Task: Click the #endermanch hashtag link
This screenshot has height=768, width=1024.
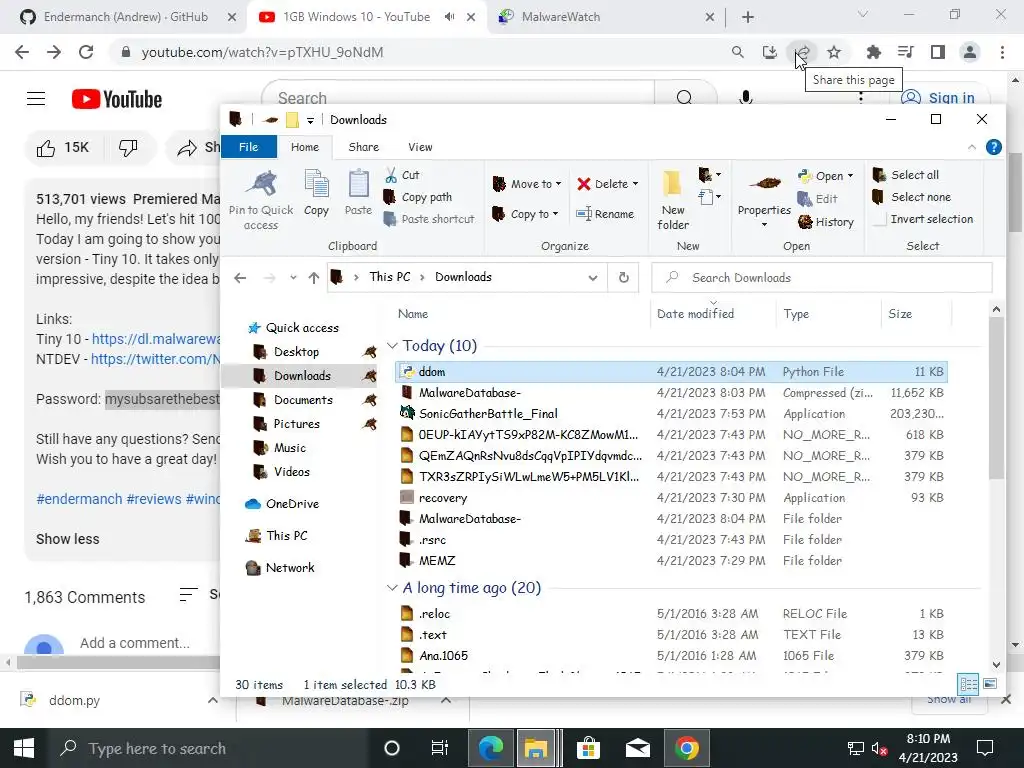Action: point(79,499)
